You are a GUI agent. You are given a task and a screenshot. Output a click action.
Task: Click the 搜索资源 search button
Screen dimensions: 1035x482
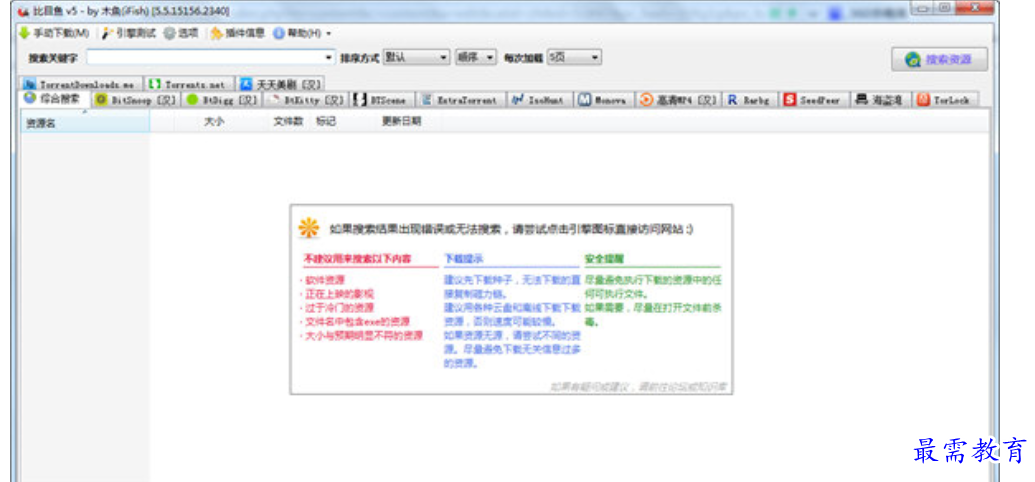tap(940, 59)
